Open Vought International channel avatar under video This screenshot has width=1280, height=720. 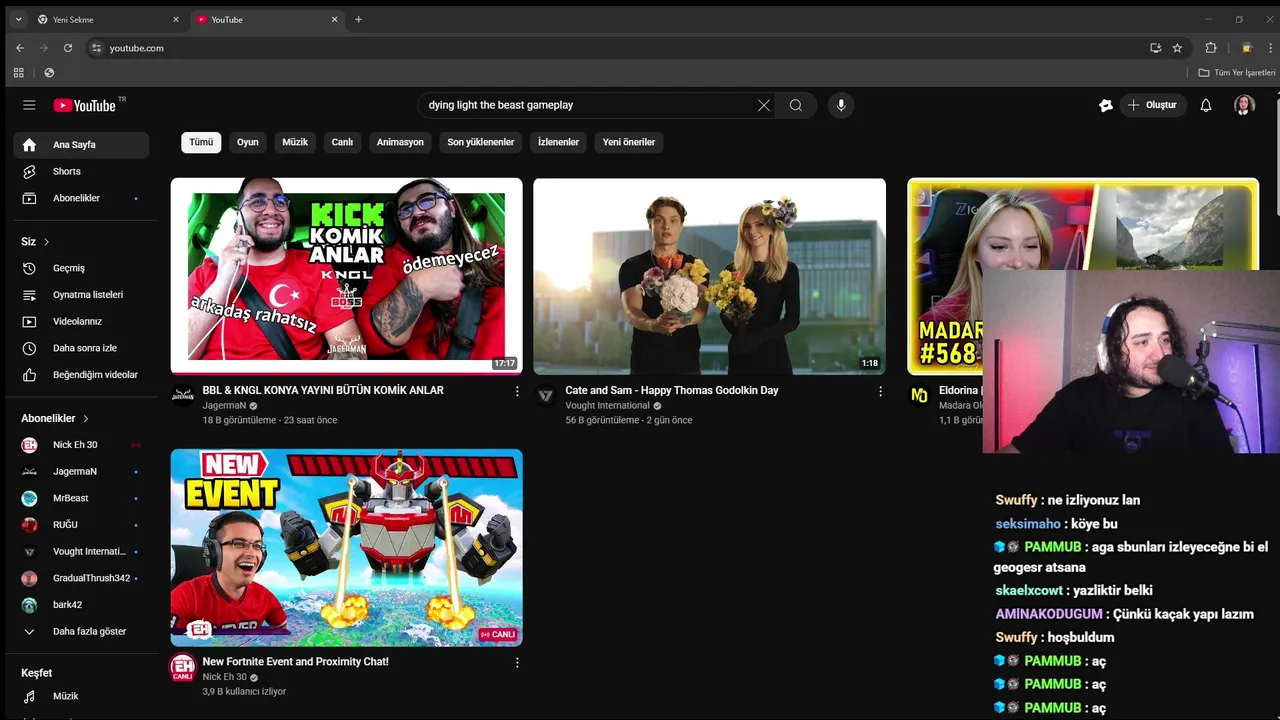tap(546, 395)
